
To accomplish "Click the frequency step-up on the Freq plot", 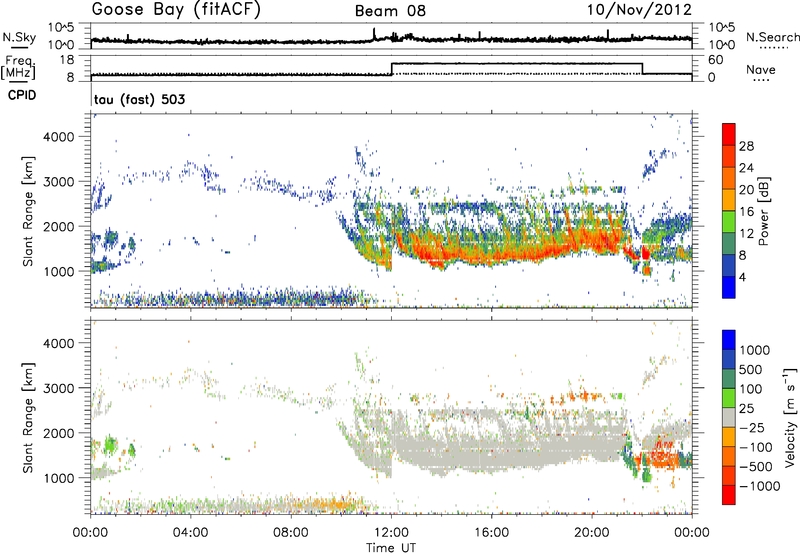I will pyautogui.click(x=391, y=69).
